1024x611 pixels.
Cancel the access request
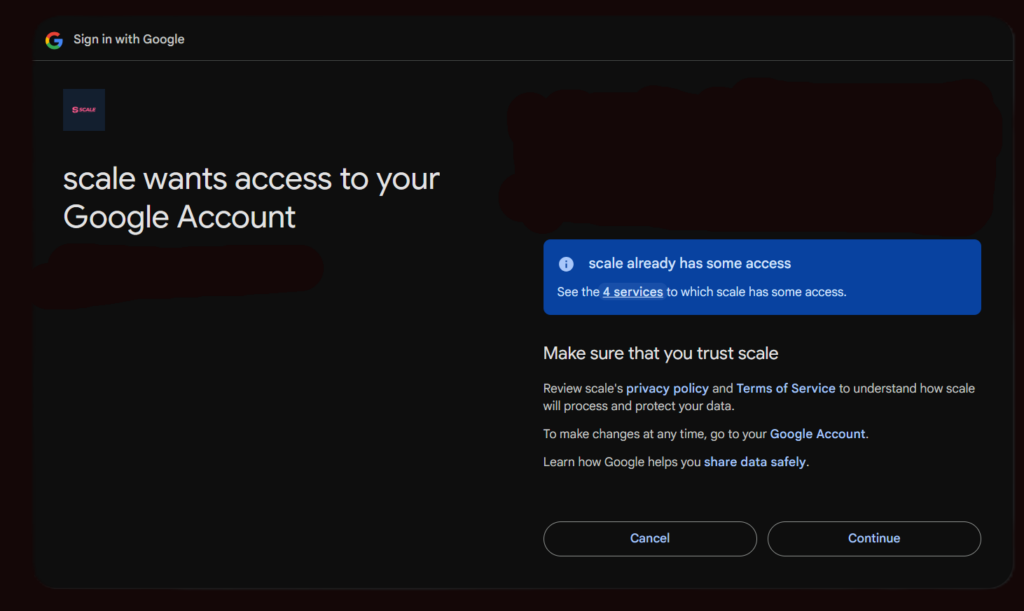click(x=650, y=539)
